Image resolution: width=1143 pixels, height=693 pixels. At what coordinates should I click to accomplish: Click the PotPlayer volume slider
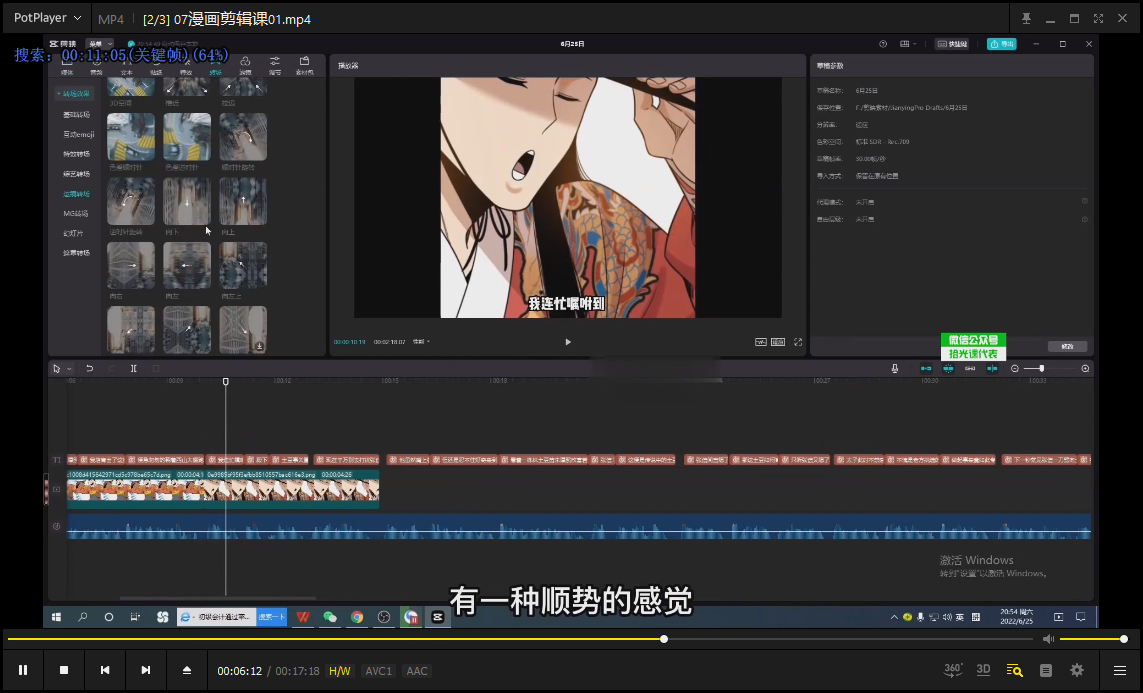(1093, 639)
